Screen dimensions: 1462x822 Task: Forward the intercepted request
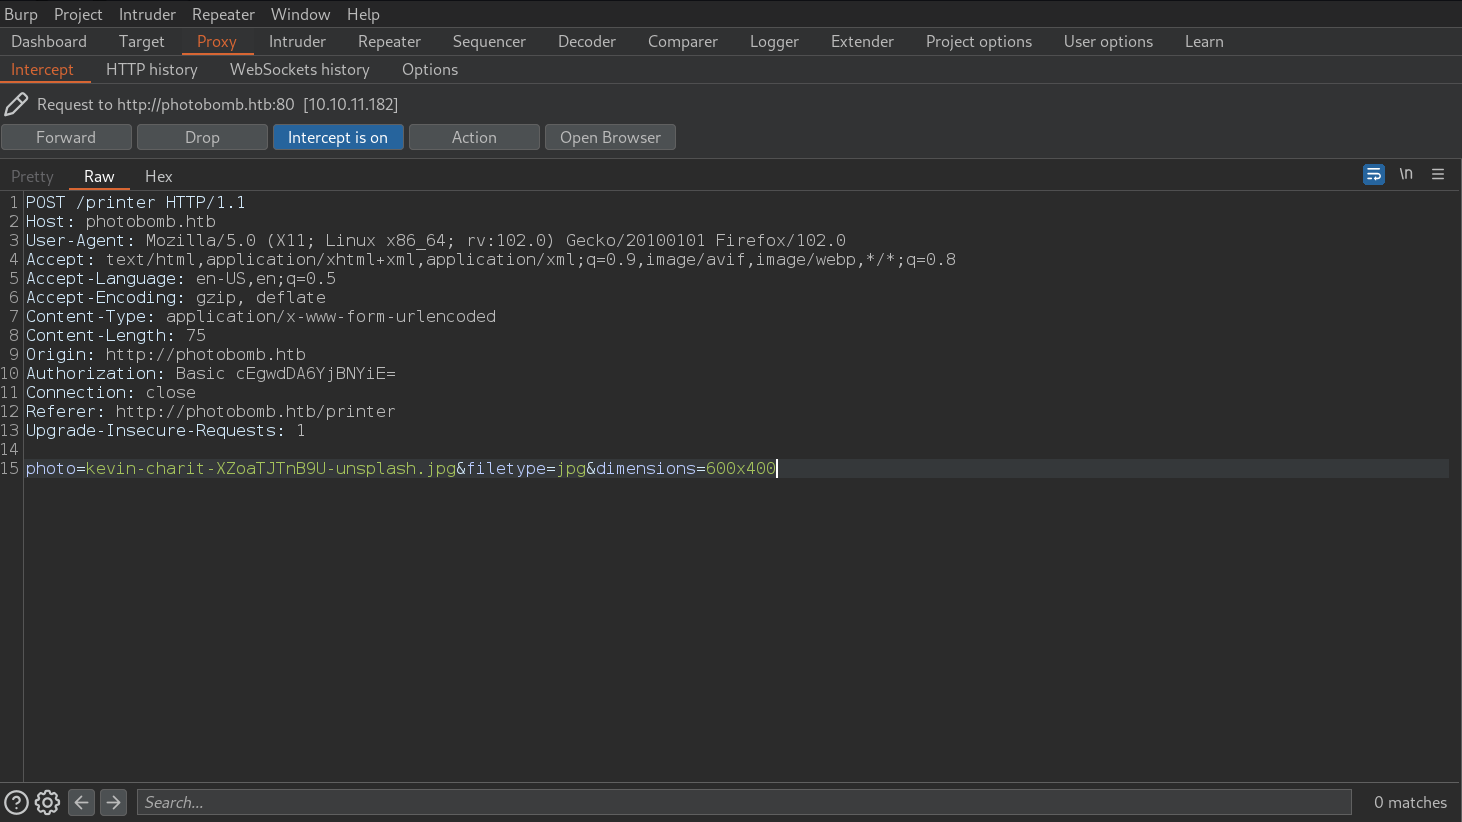pyautogui.click(x=66, y=137)
